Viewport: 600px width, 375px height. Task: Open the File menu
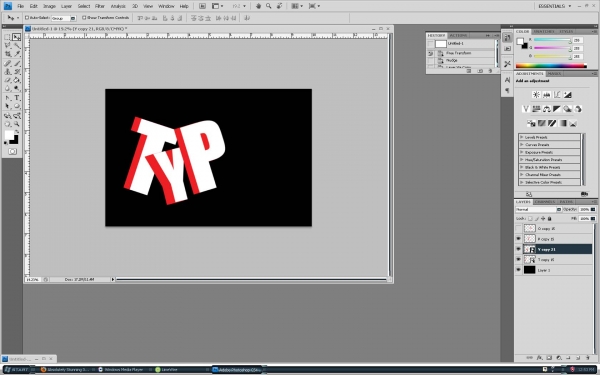pos(20,6)
